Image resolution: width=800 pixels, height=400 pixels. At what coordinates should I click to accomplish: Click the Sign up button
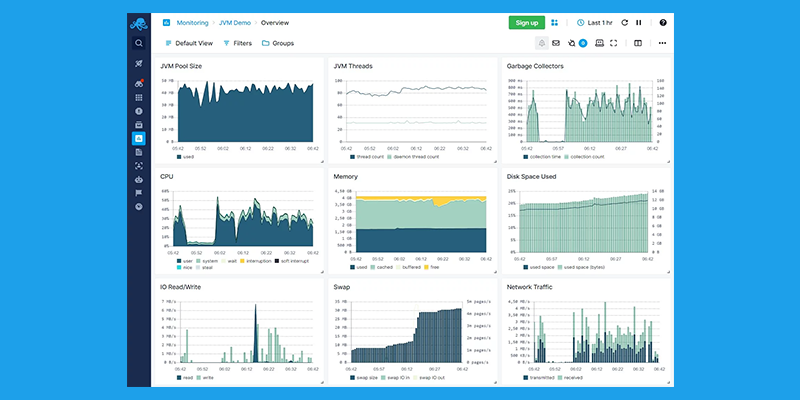tap(527, 22)
